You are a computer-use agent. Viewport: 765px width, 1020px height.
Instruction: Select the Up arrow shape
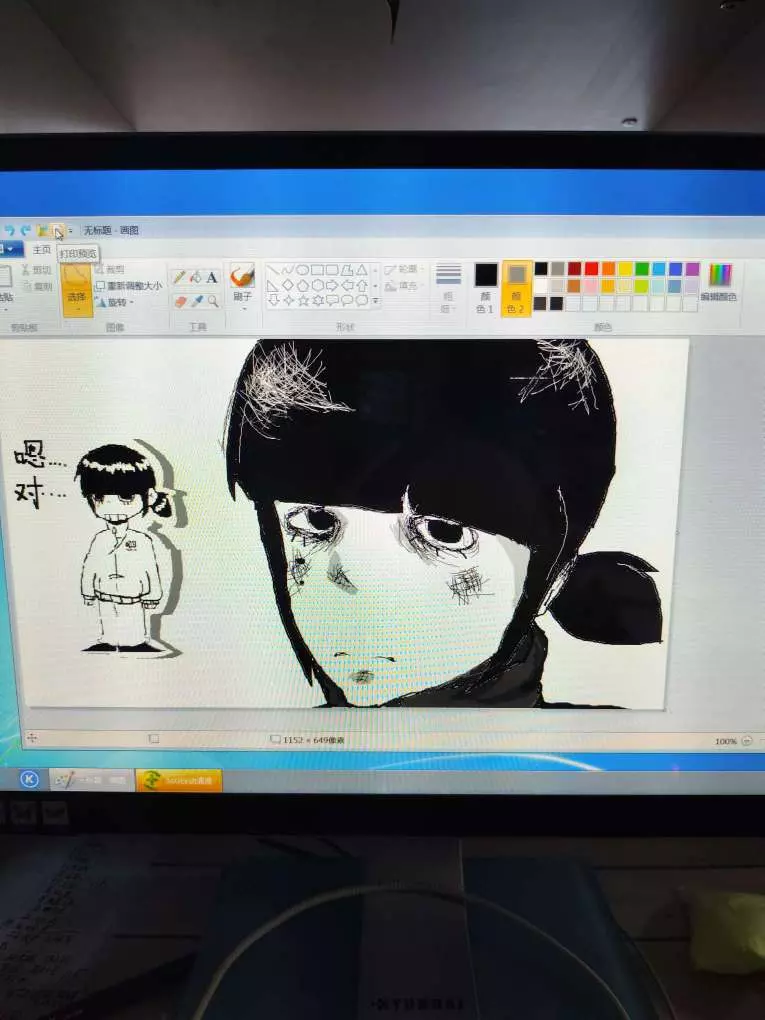pyautogui.click(x=362, y=285)
